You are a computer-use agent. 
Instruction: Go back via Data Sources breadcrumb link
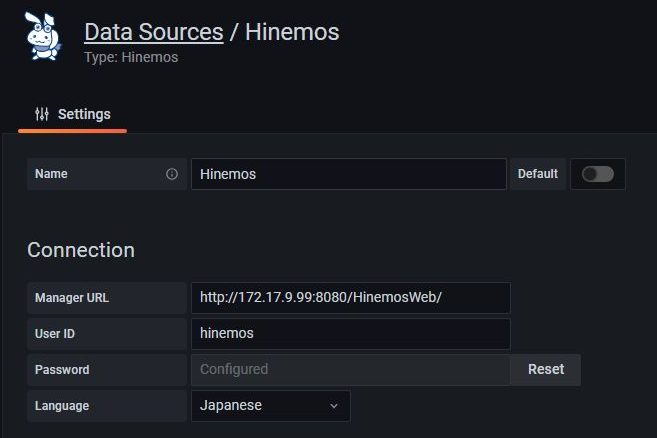[154, 32]
